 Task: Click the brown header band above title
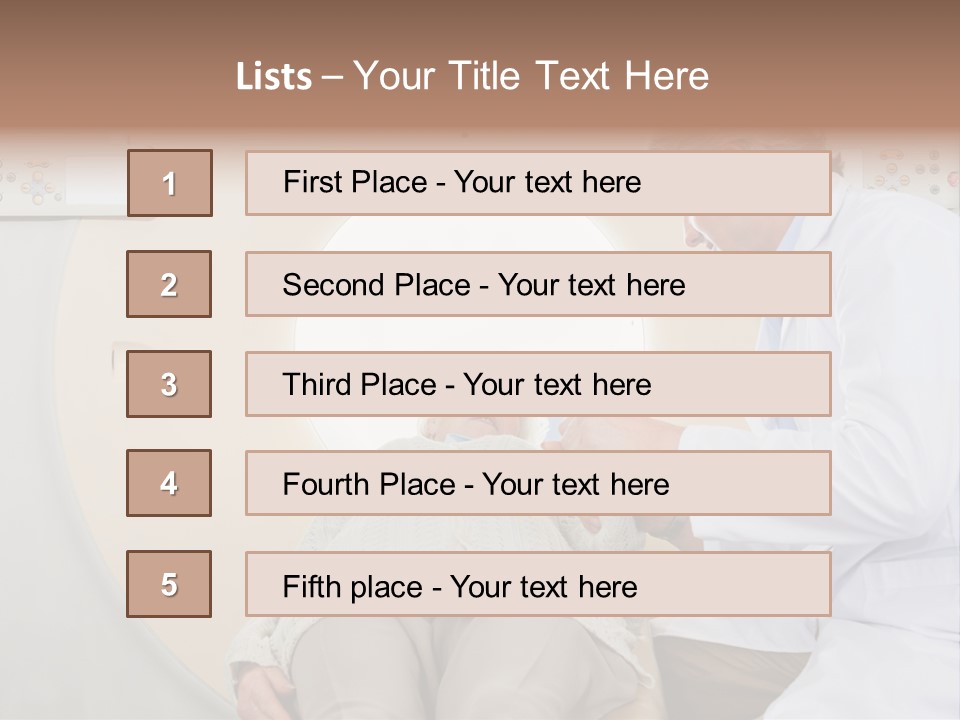point(480,22)
